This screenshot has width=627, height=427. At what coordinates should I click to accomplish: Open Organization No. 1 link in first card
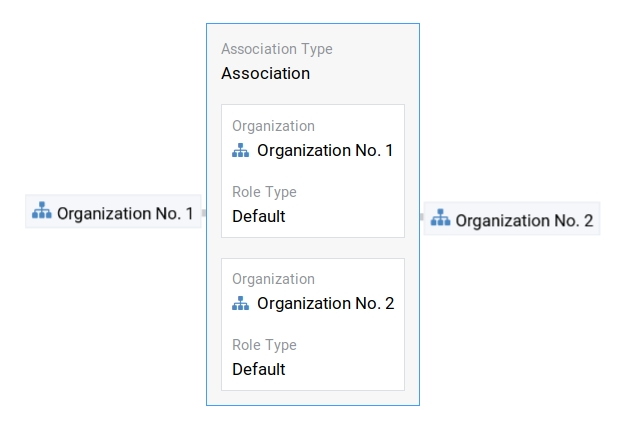click(x=325, y=150)
